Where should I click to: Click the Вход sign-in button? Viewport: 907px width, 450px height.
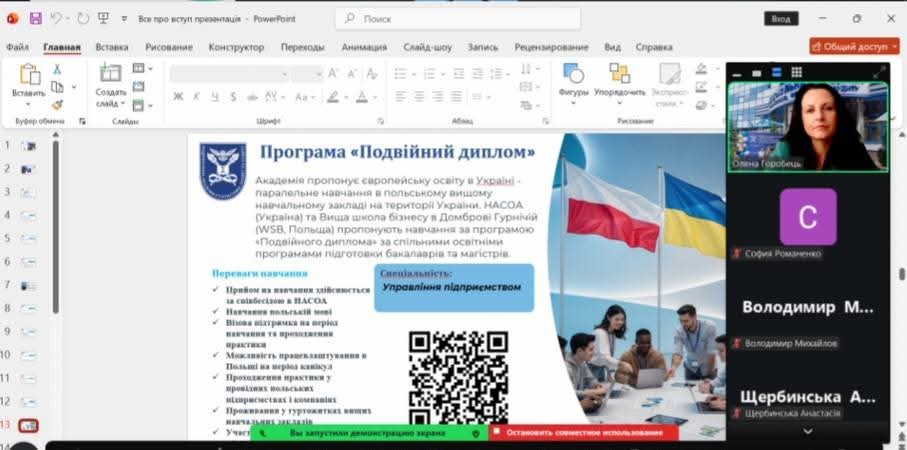point(781,18)
